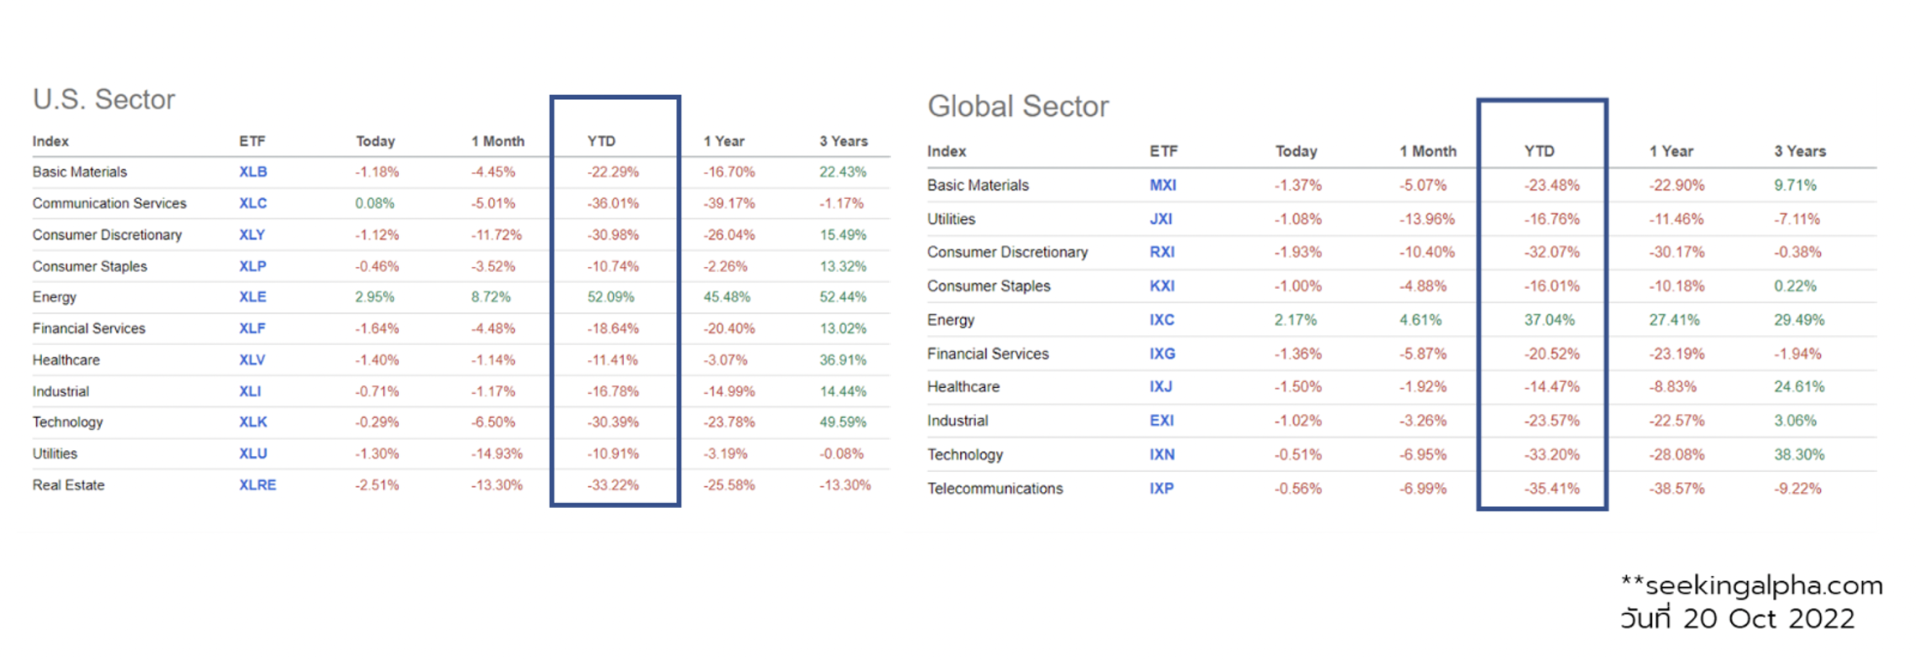1920x660 pixels.
Task: Open the IXC global Energy ETF
Action: (x=1162, y=320)
